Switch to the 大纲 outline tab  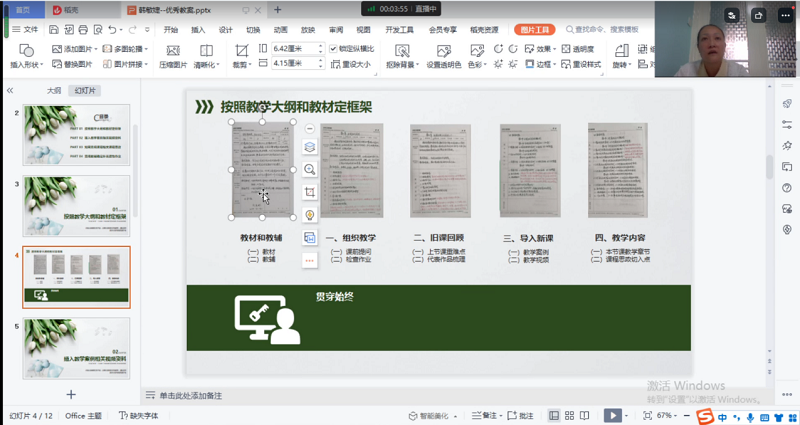[53, 90]
